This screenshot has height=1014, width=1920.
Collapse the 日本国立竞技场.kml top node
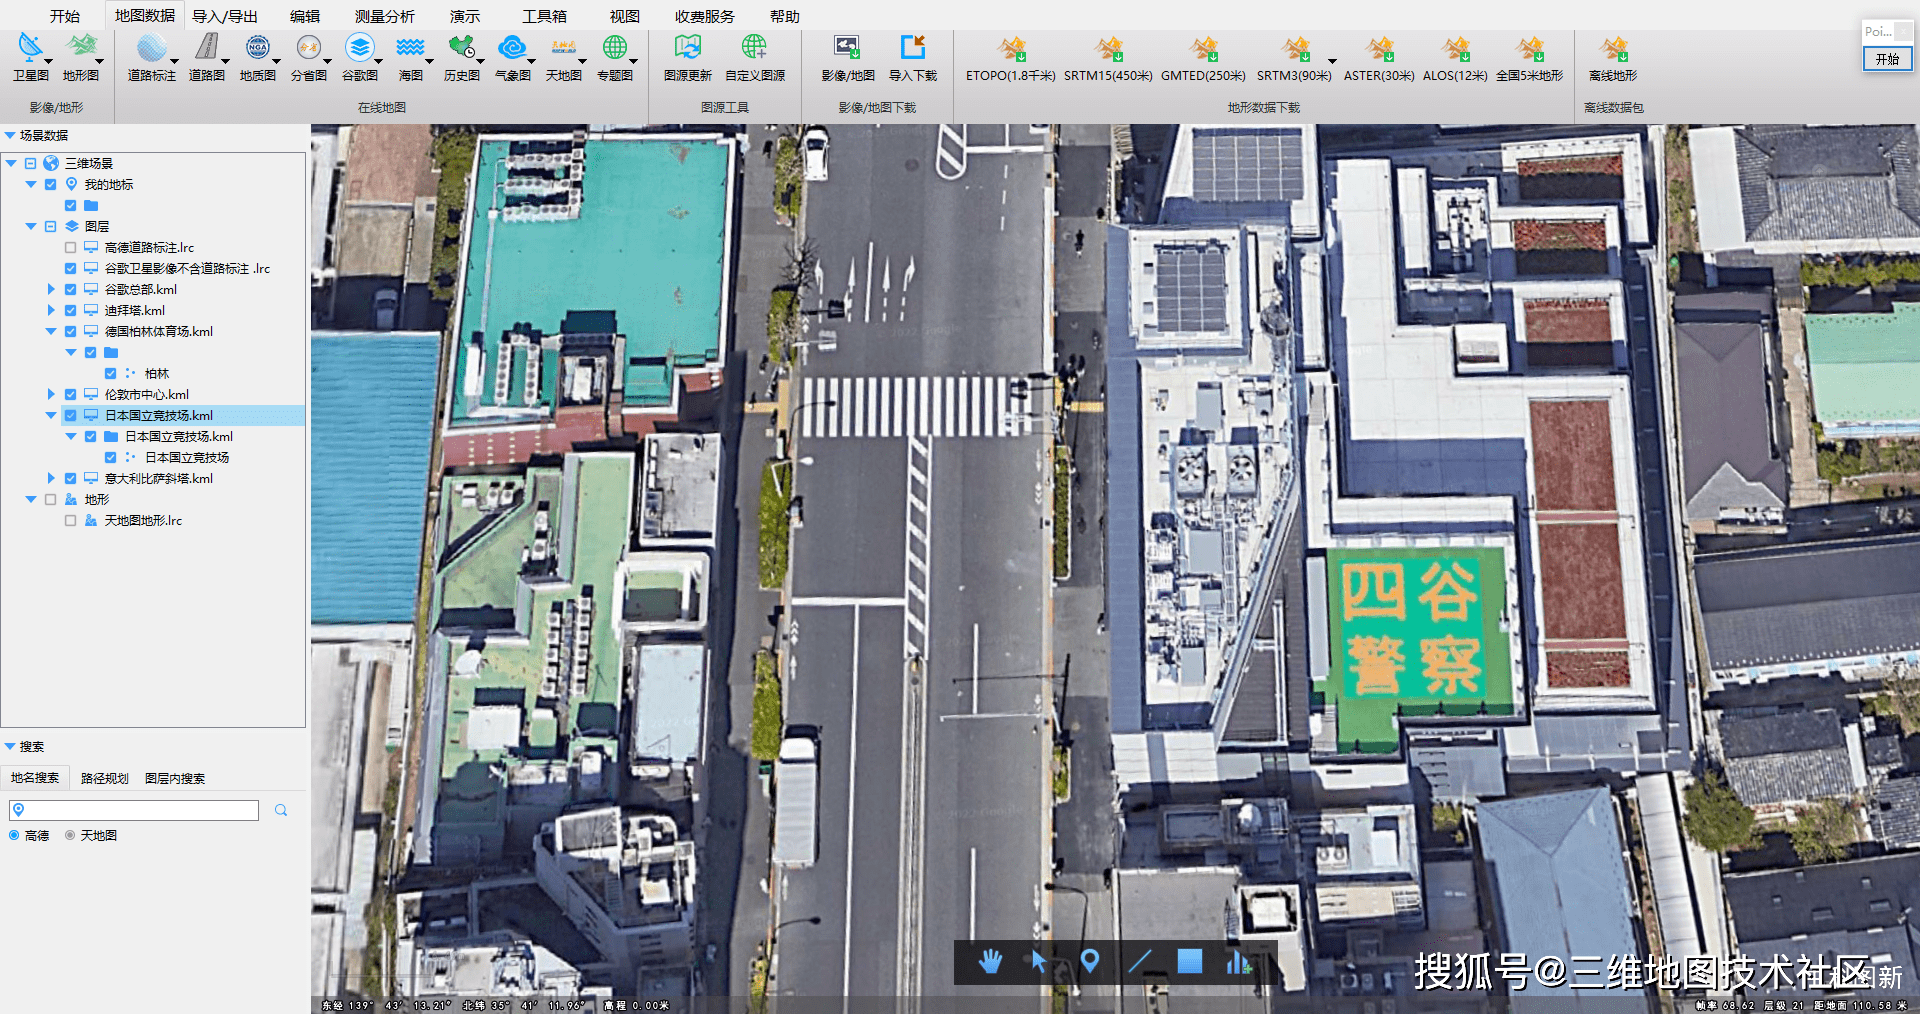point(51,415)
